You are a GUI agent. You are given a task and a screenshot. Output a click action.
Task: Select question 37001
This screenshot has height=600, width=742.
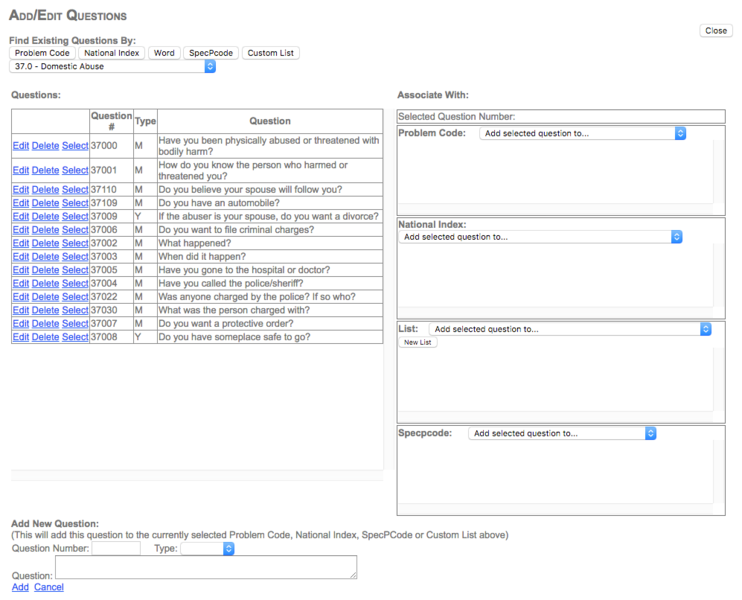point(75,170)
